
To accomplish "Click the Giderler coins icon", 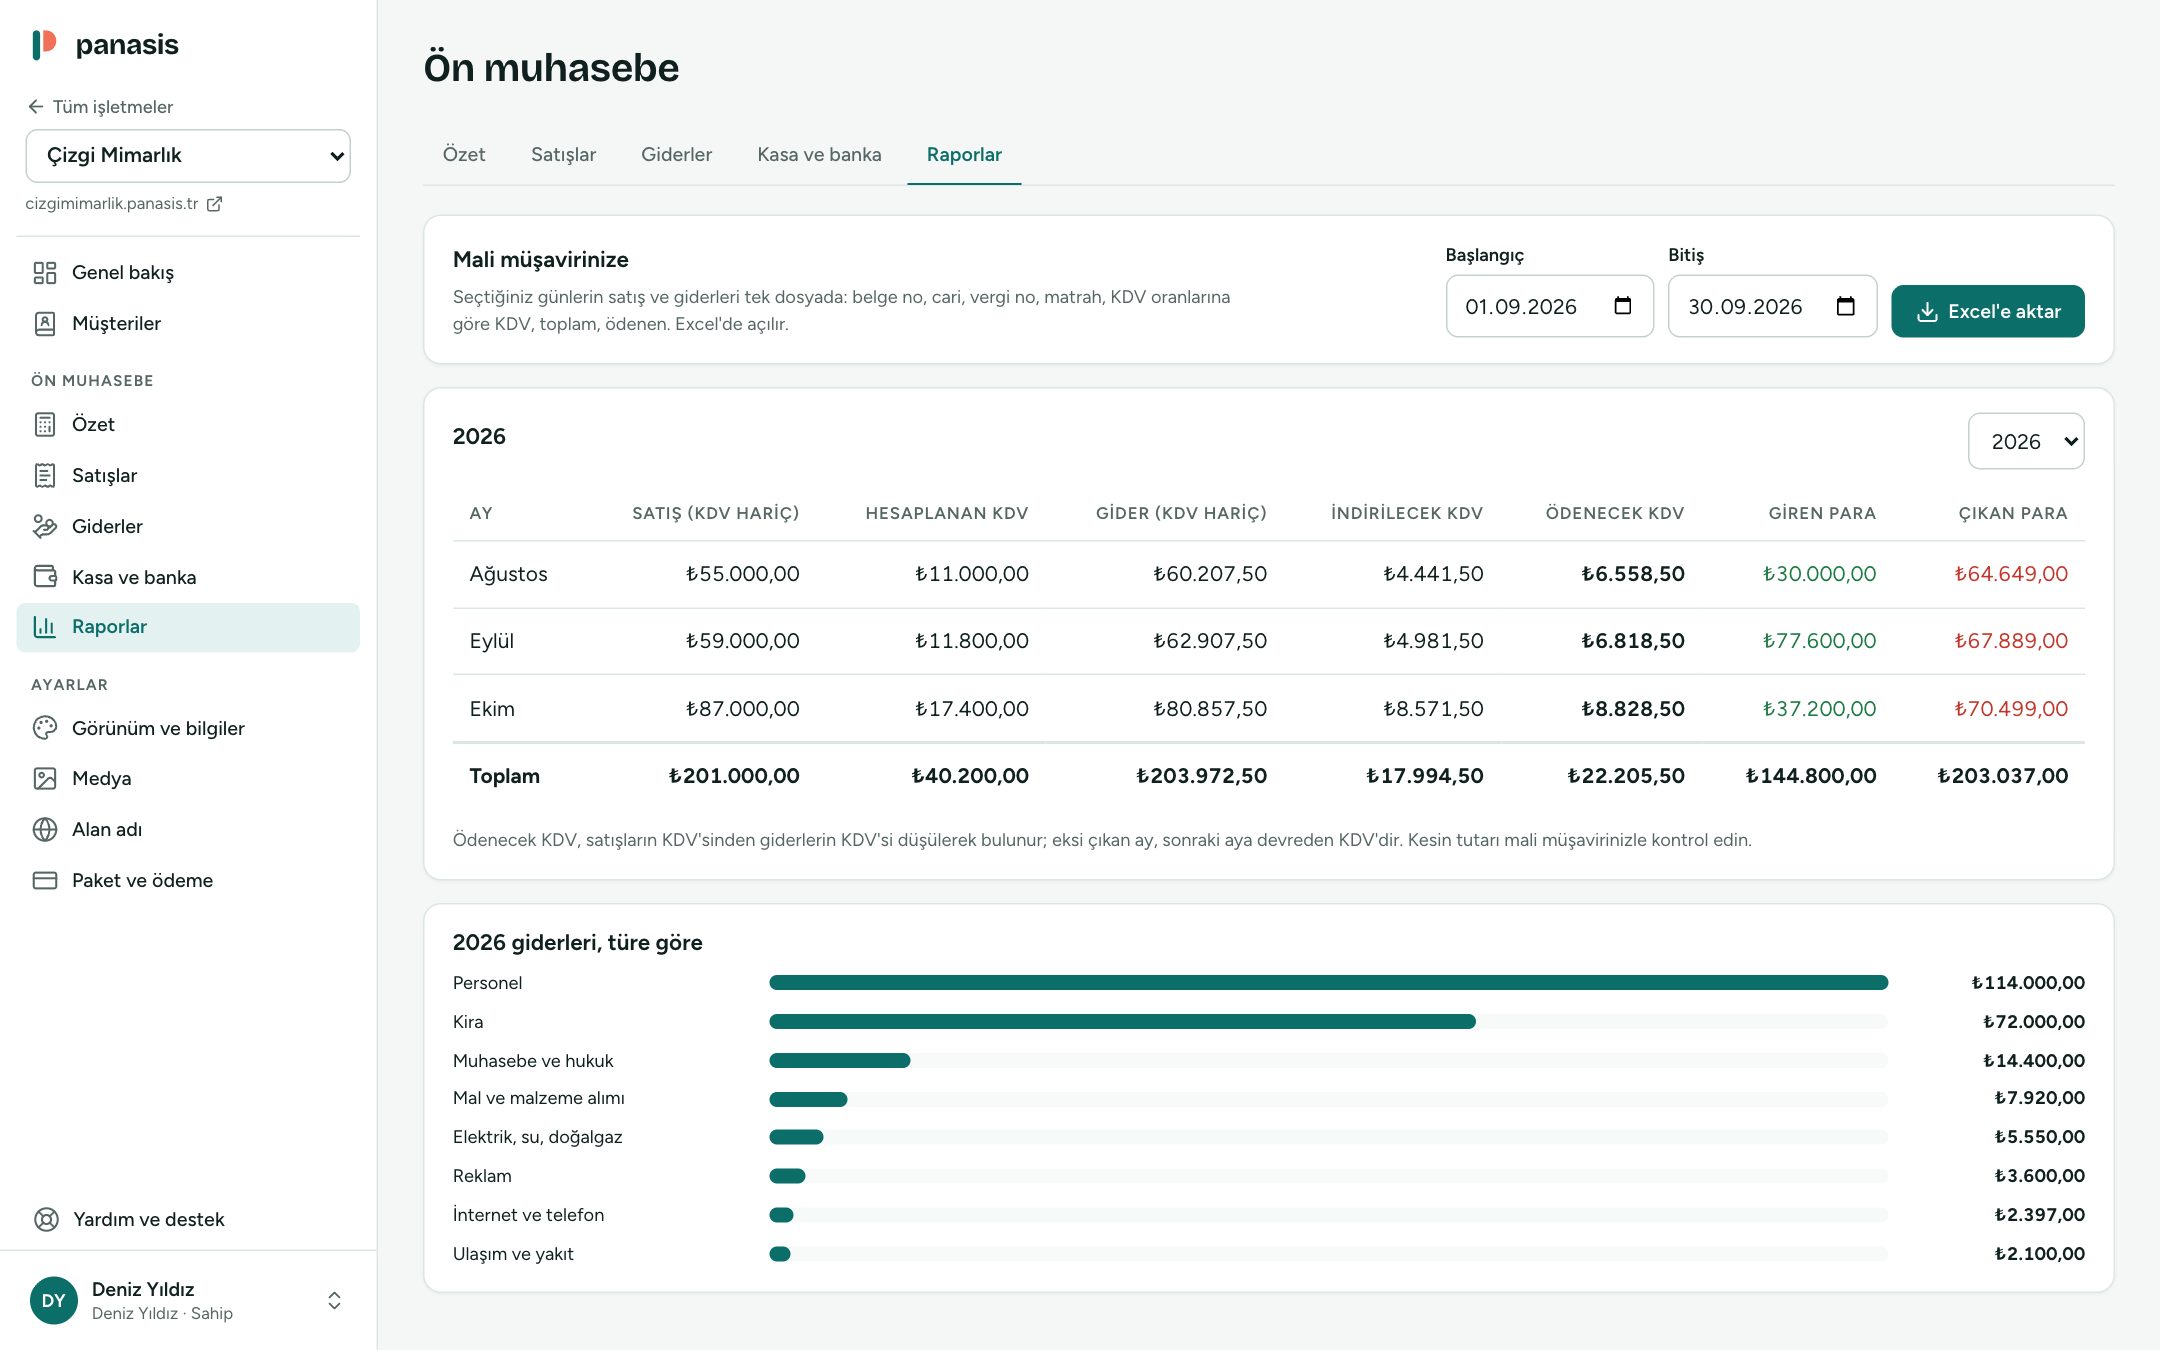I will [x=45, y=527].
